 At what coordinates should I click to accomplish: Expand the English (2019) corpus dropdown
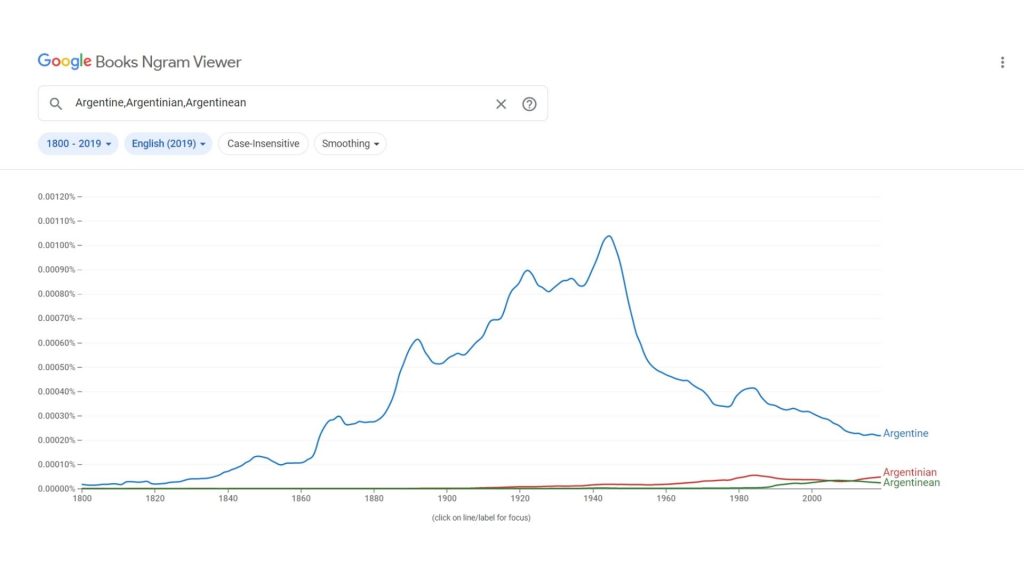168,144
